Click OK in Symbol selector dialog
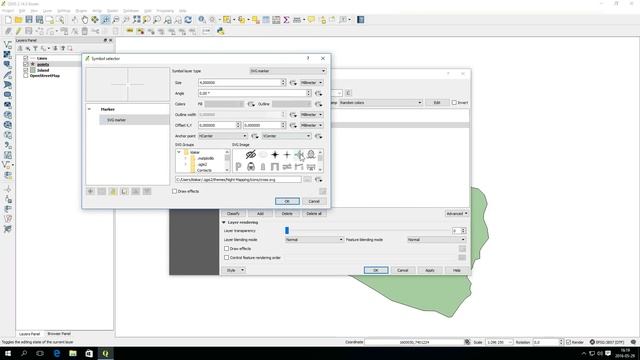This screenshot has height=360, width=640. pyautogui.click(x=287, y=201)
